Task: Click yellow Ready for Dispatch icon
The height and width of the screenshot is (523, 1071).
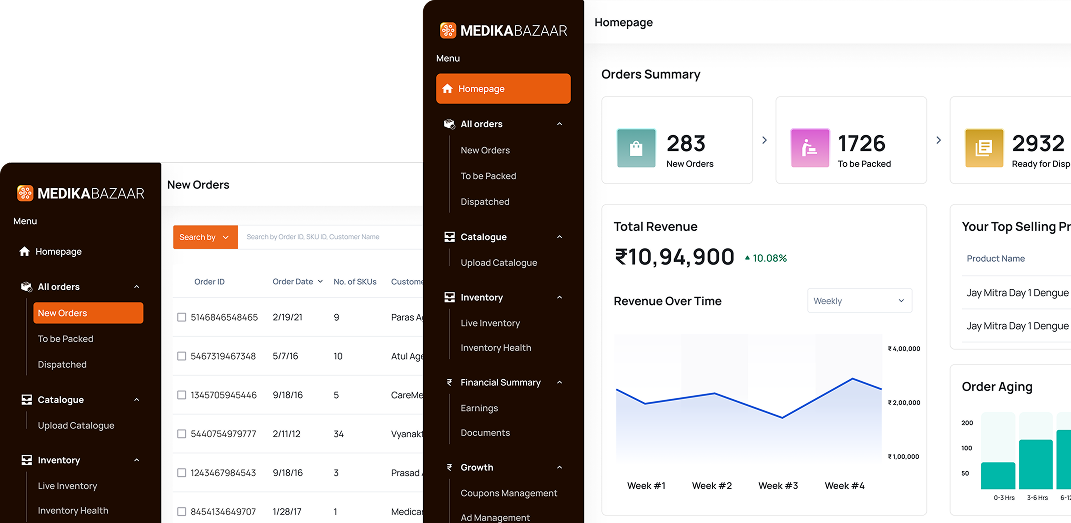Action: [x=984, y=148]
